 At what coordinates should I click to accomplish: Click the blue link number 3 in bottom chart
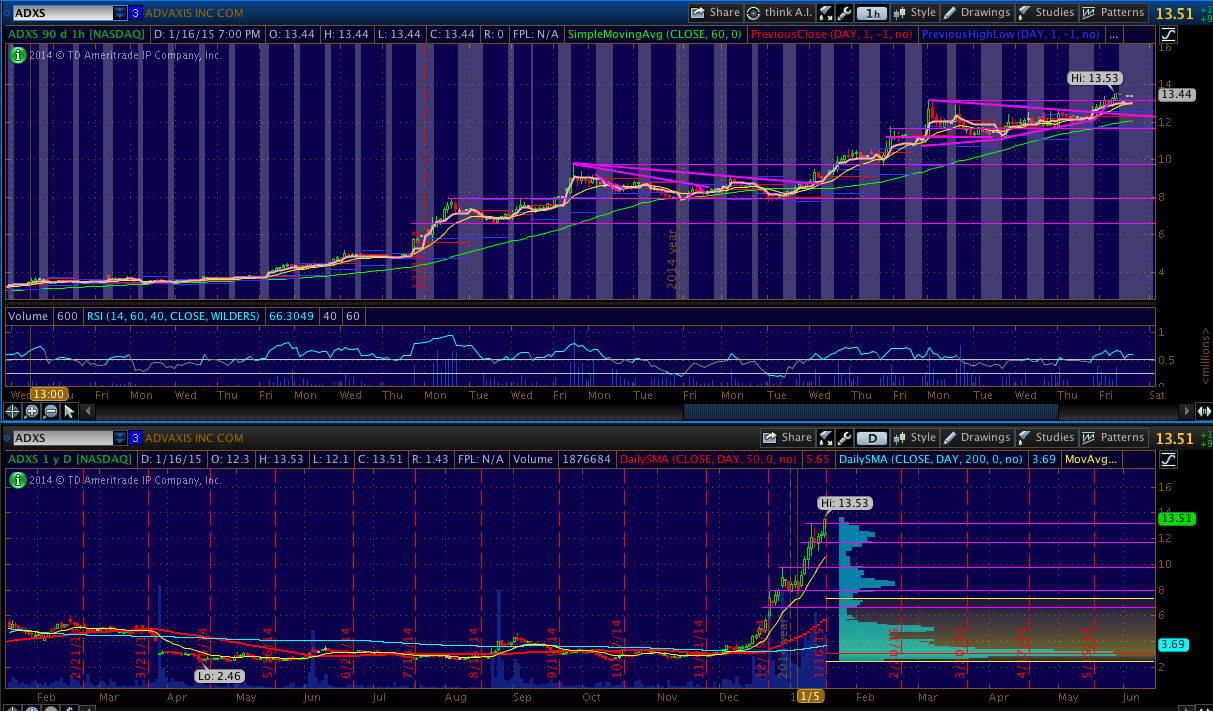coord(135,438)
